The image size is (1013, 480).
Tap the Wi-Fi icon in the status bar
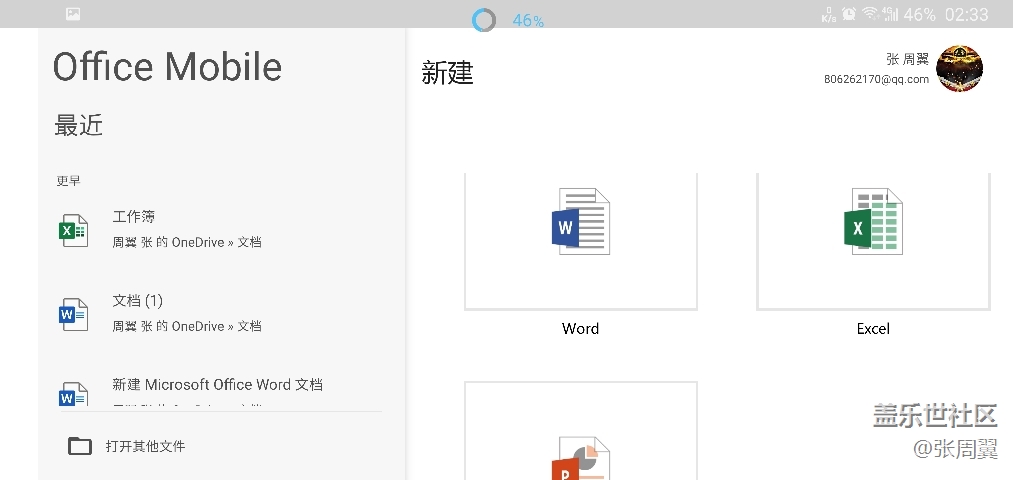pos(870,14)
